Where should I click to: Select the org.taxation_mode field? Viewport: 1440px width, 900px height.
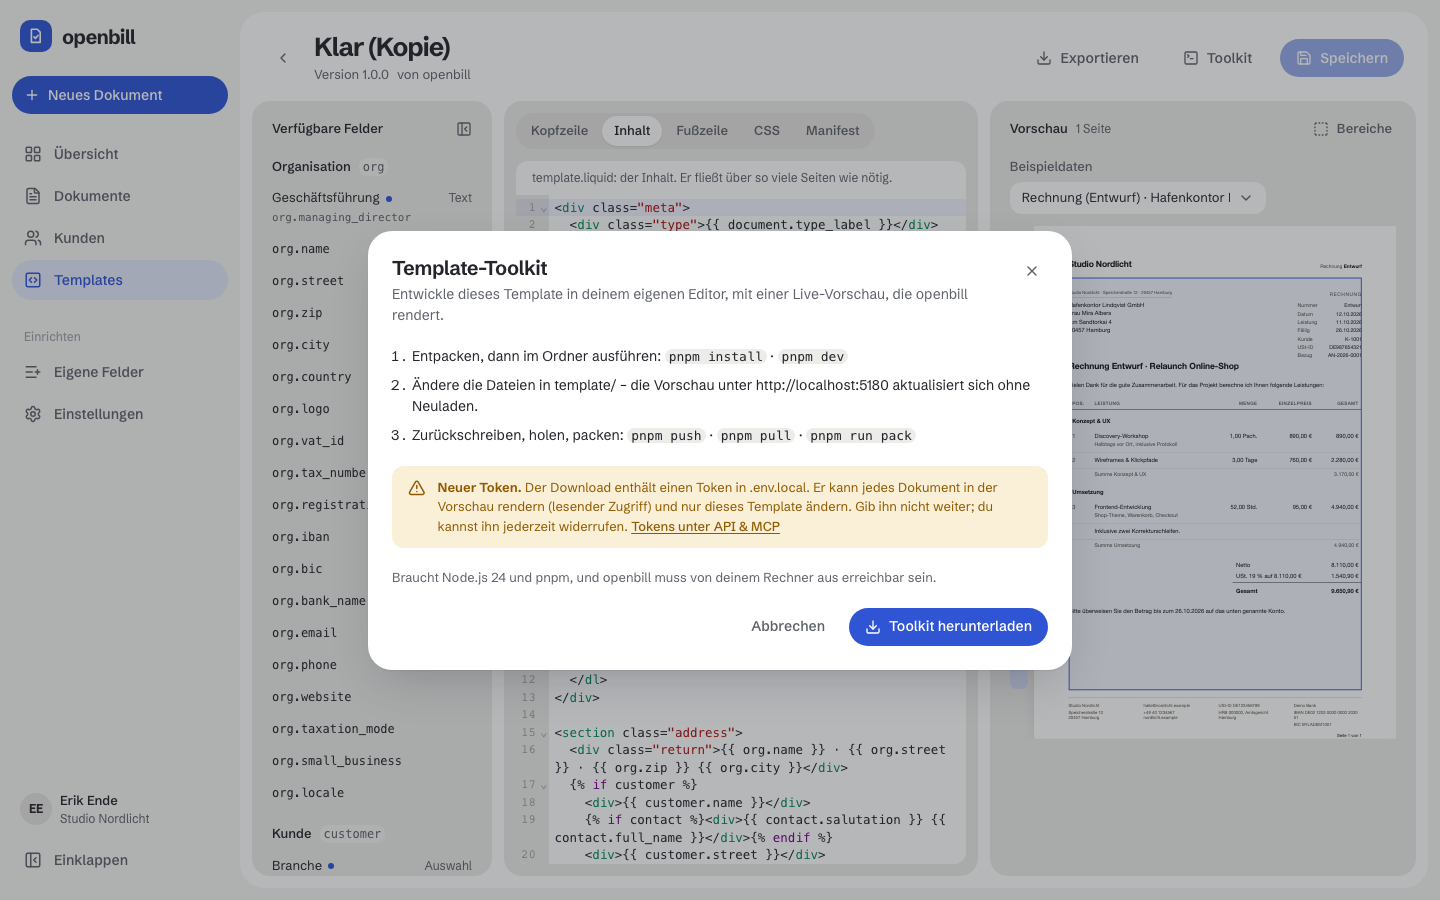coord(333,729)
